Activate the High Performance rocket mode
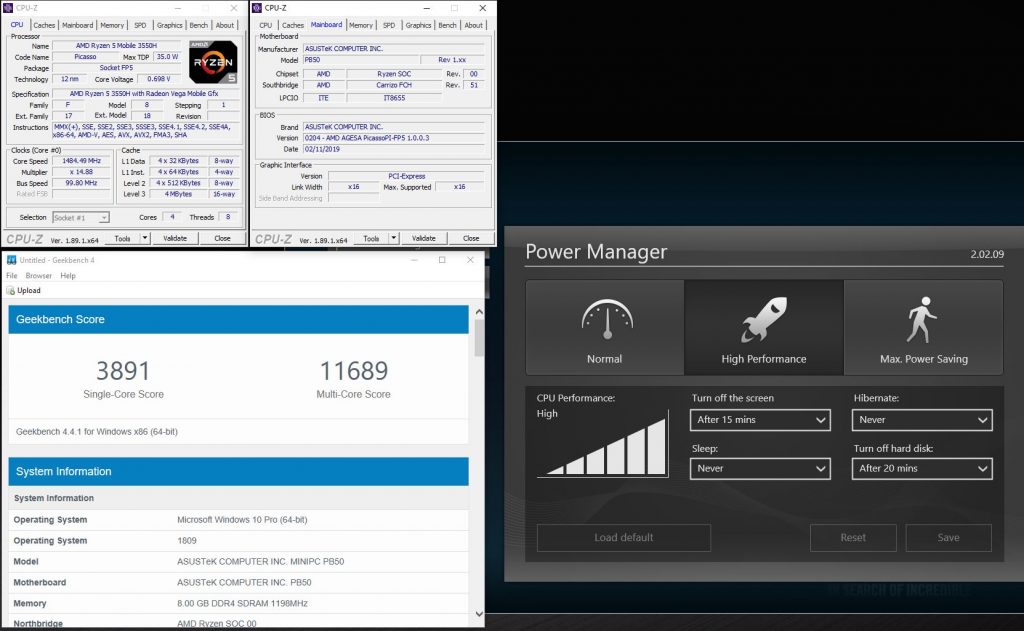Screen dimensions: 1024x631 click(763, 328)
